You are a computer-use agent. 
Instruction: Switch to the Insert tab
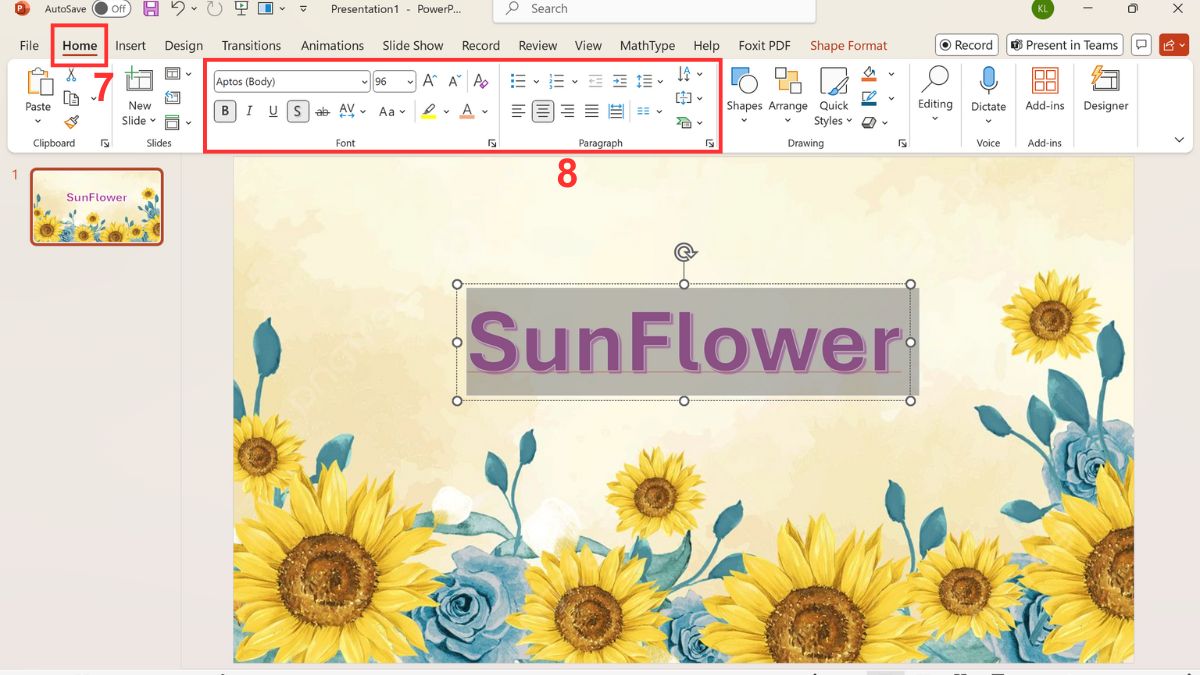[130, 45]
